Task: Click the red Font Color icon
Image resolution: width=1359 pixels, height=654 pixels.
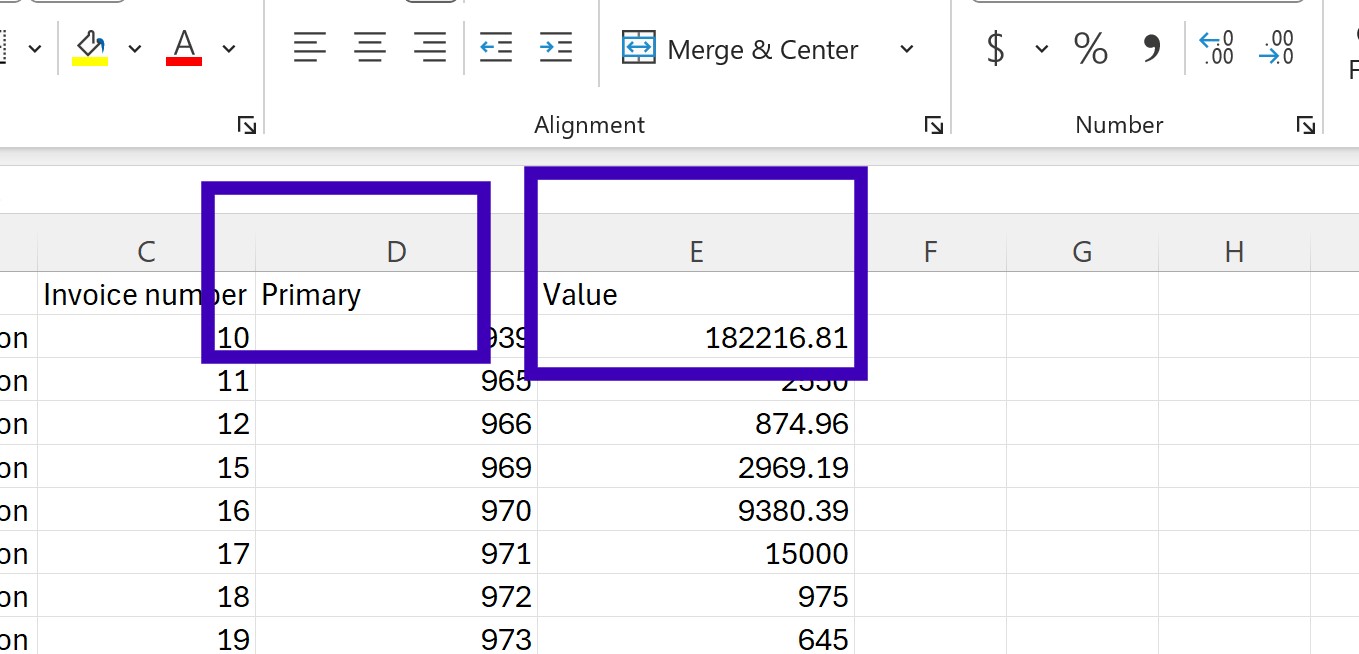Action: 184,47
